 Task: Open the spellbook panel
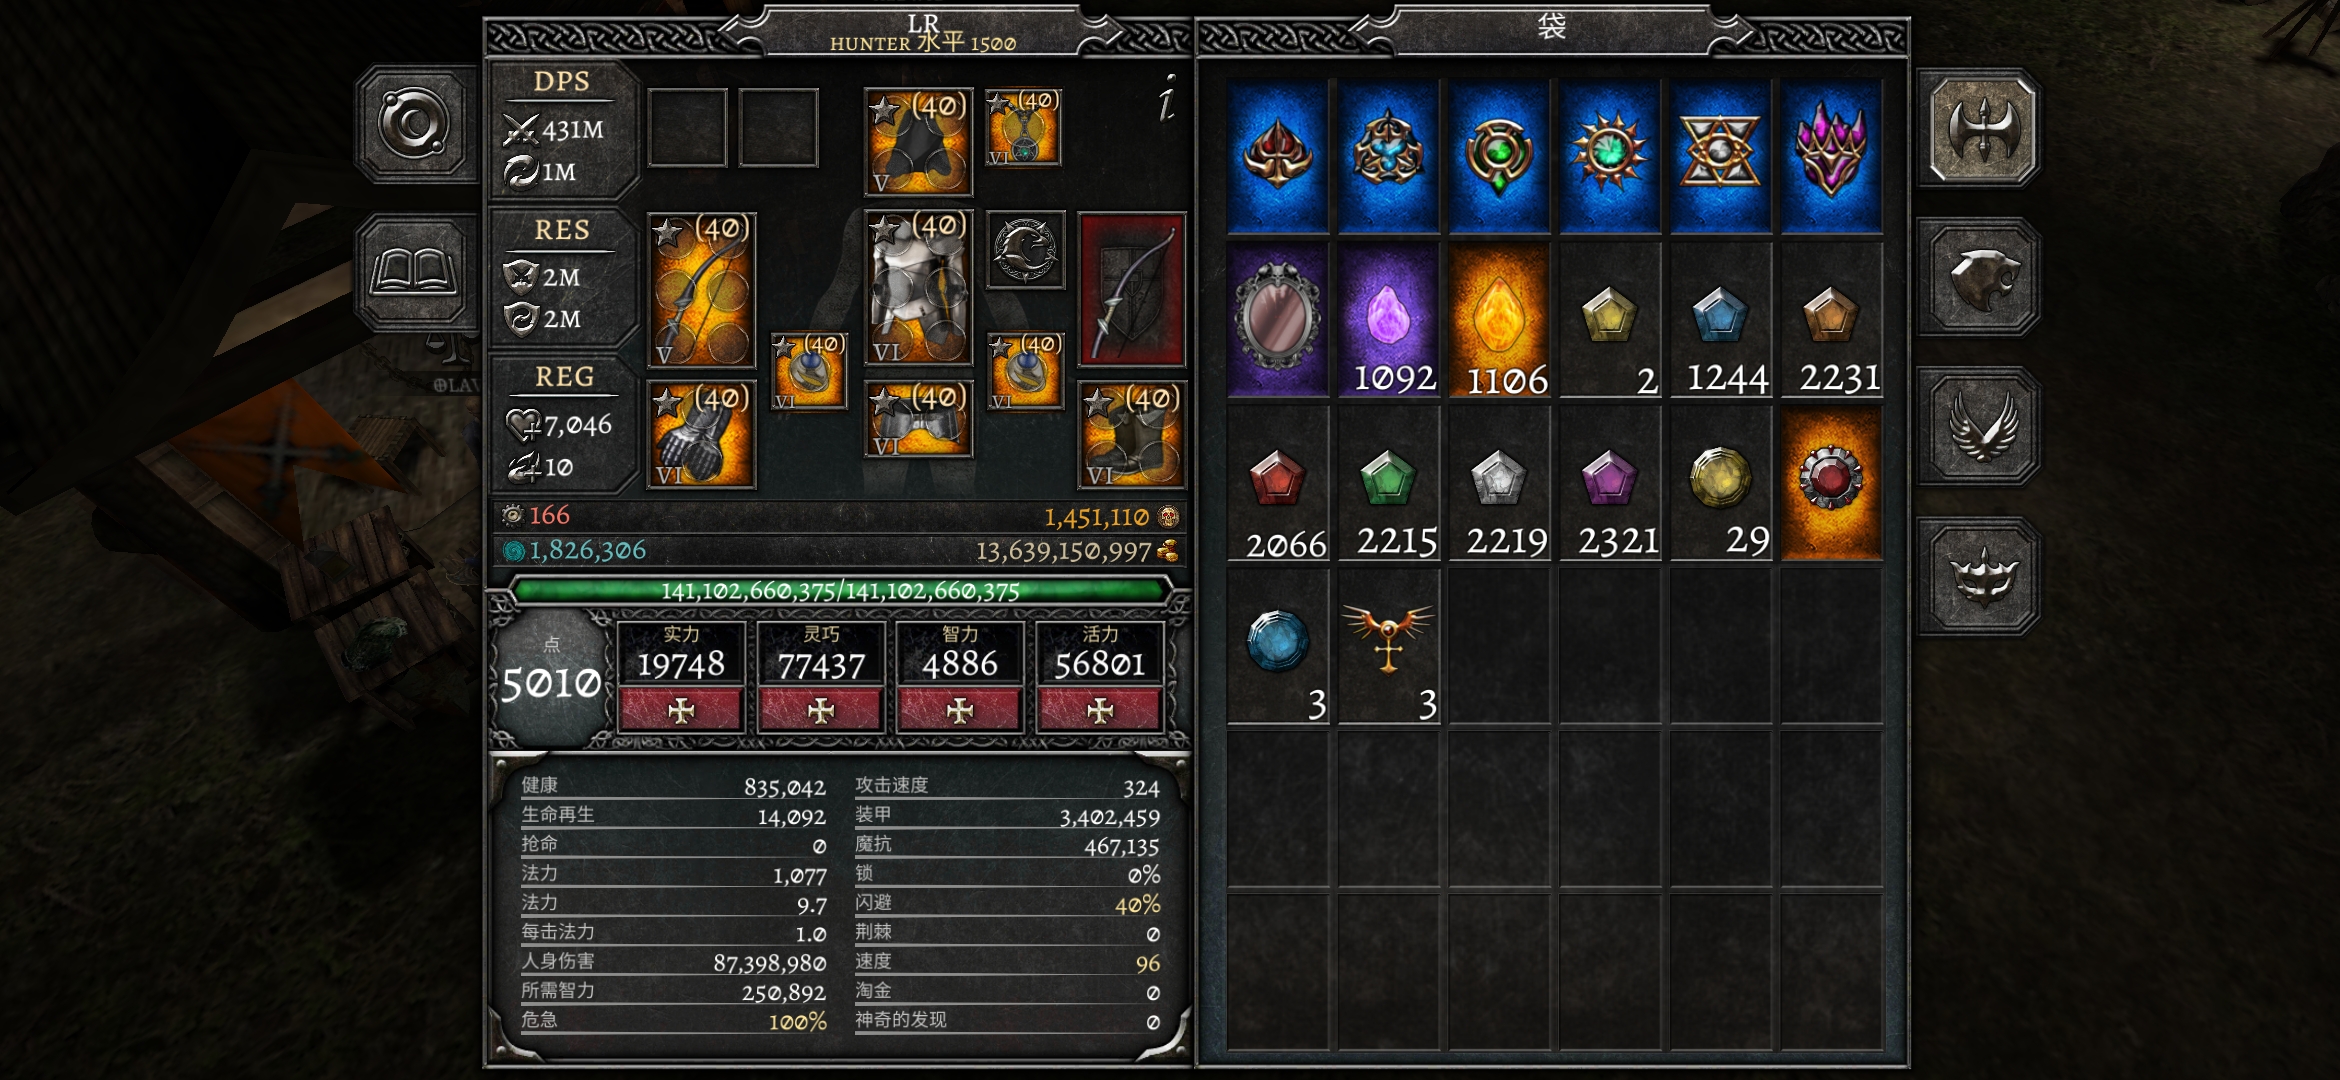[414, 272]
